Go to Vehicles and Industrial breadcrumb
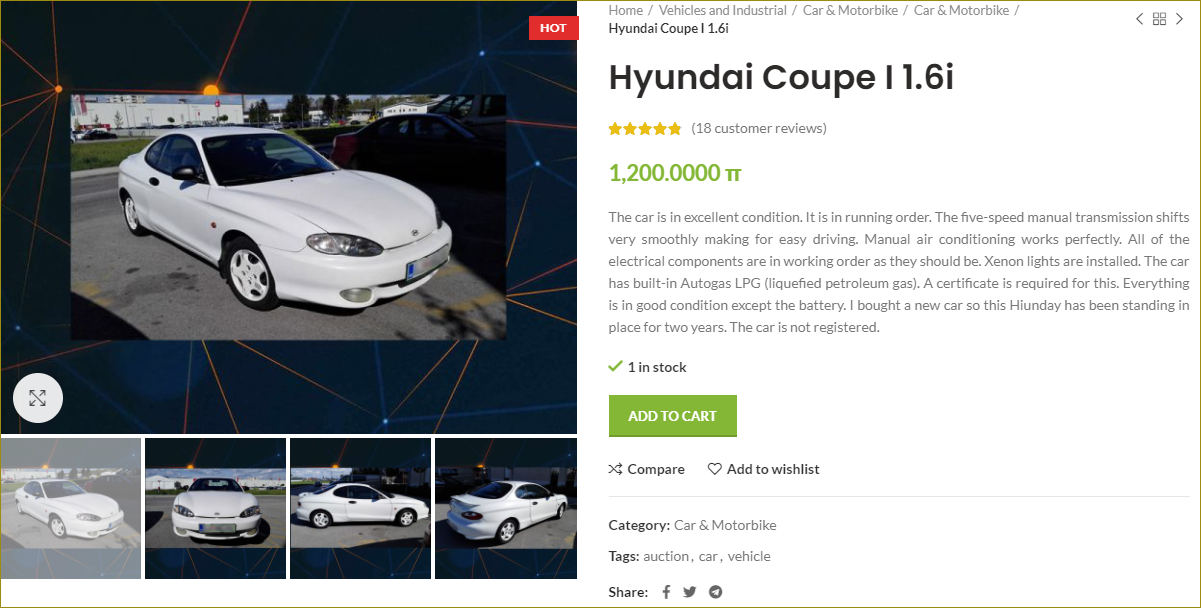1201x608 pixels. click(x=723, y=10)
